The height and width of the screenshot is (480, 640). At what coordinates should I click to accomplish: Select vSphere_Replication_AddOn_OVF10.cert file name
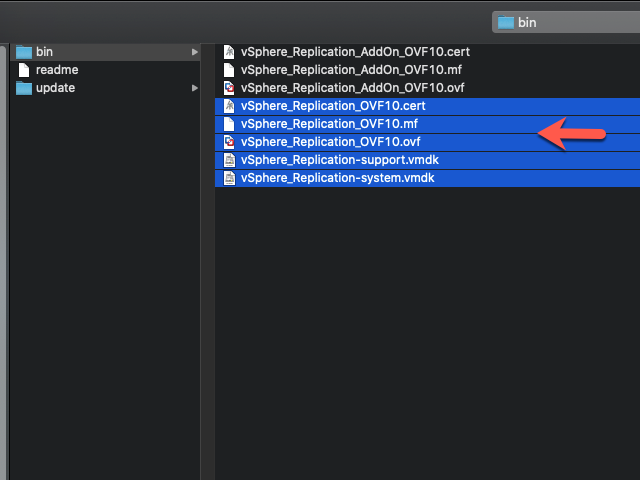pos(355,52)
